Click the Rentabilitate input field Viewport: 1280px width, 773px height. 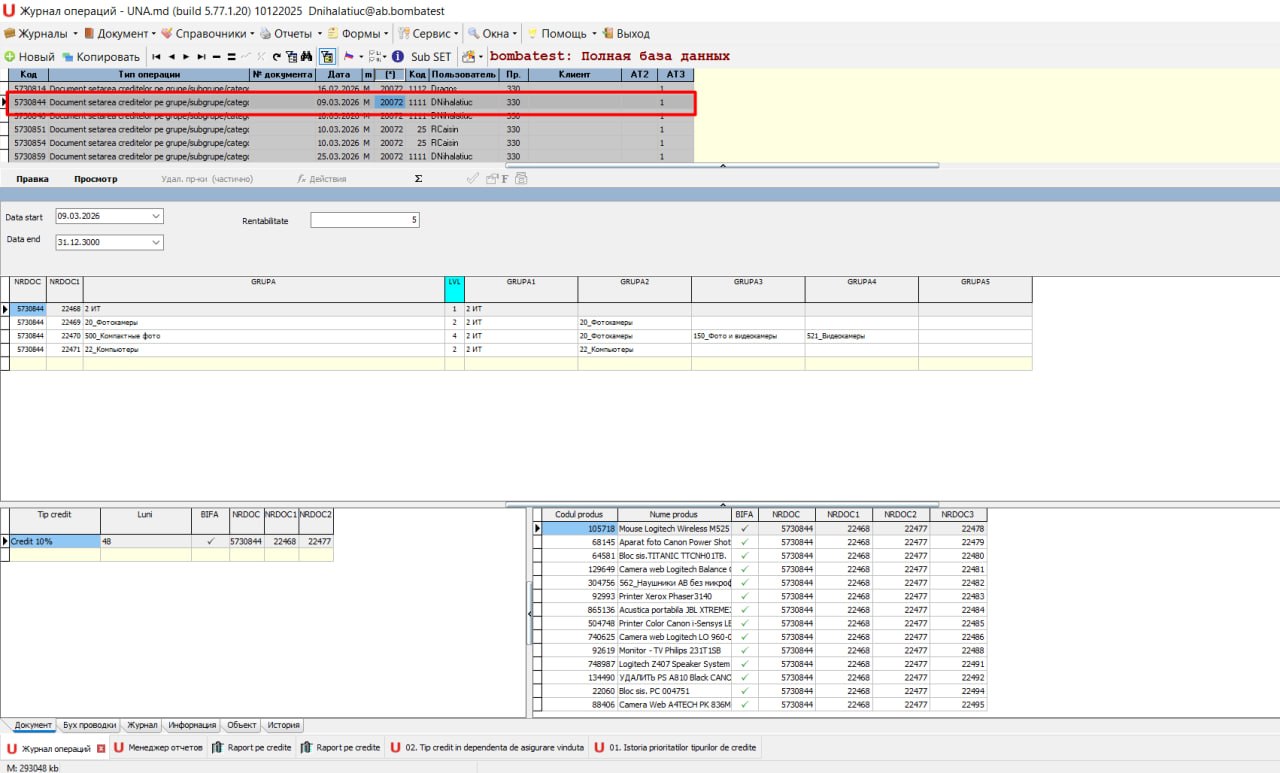click(365, 220)
